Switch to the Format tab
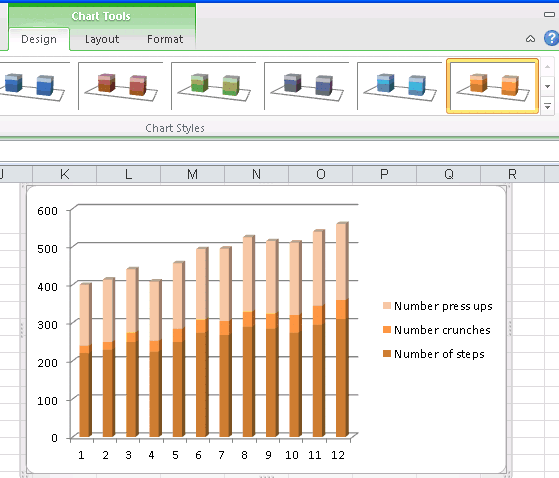 165,39
